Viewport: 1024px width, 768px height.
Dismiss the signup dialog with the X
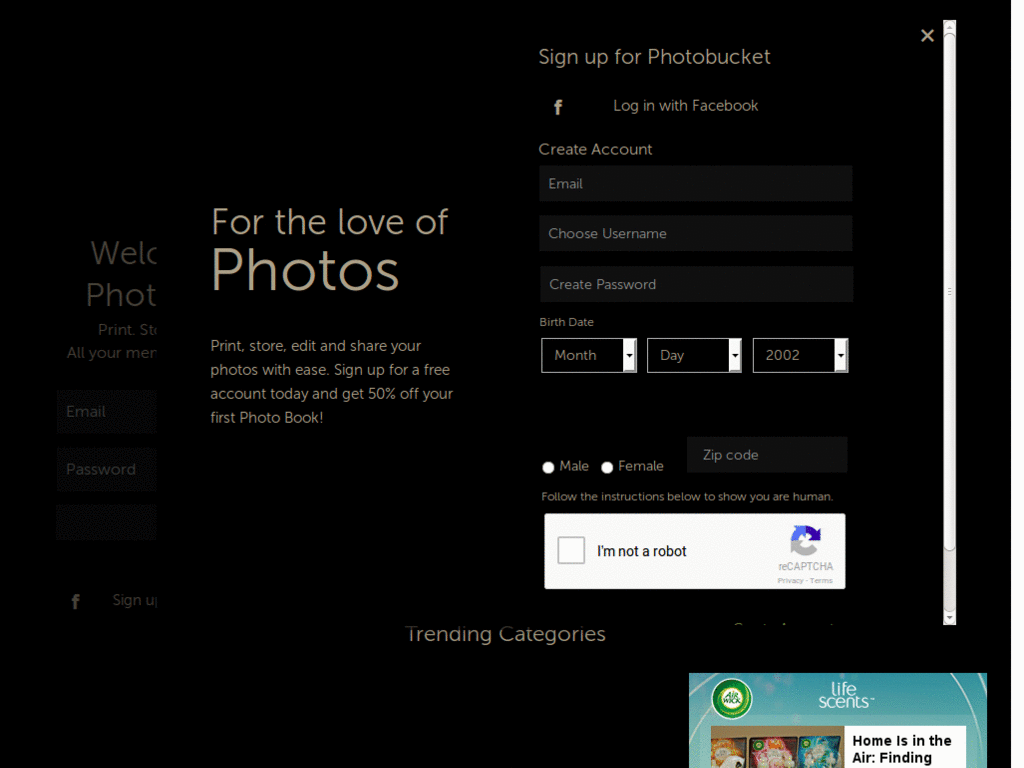(927, 35)
